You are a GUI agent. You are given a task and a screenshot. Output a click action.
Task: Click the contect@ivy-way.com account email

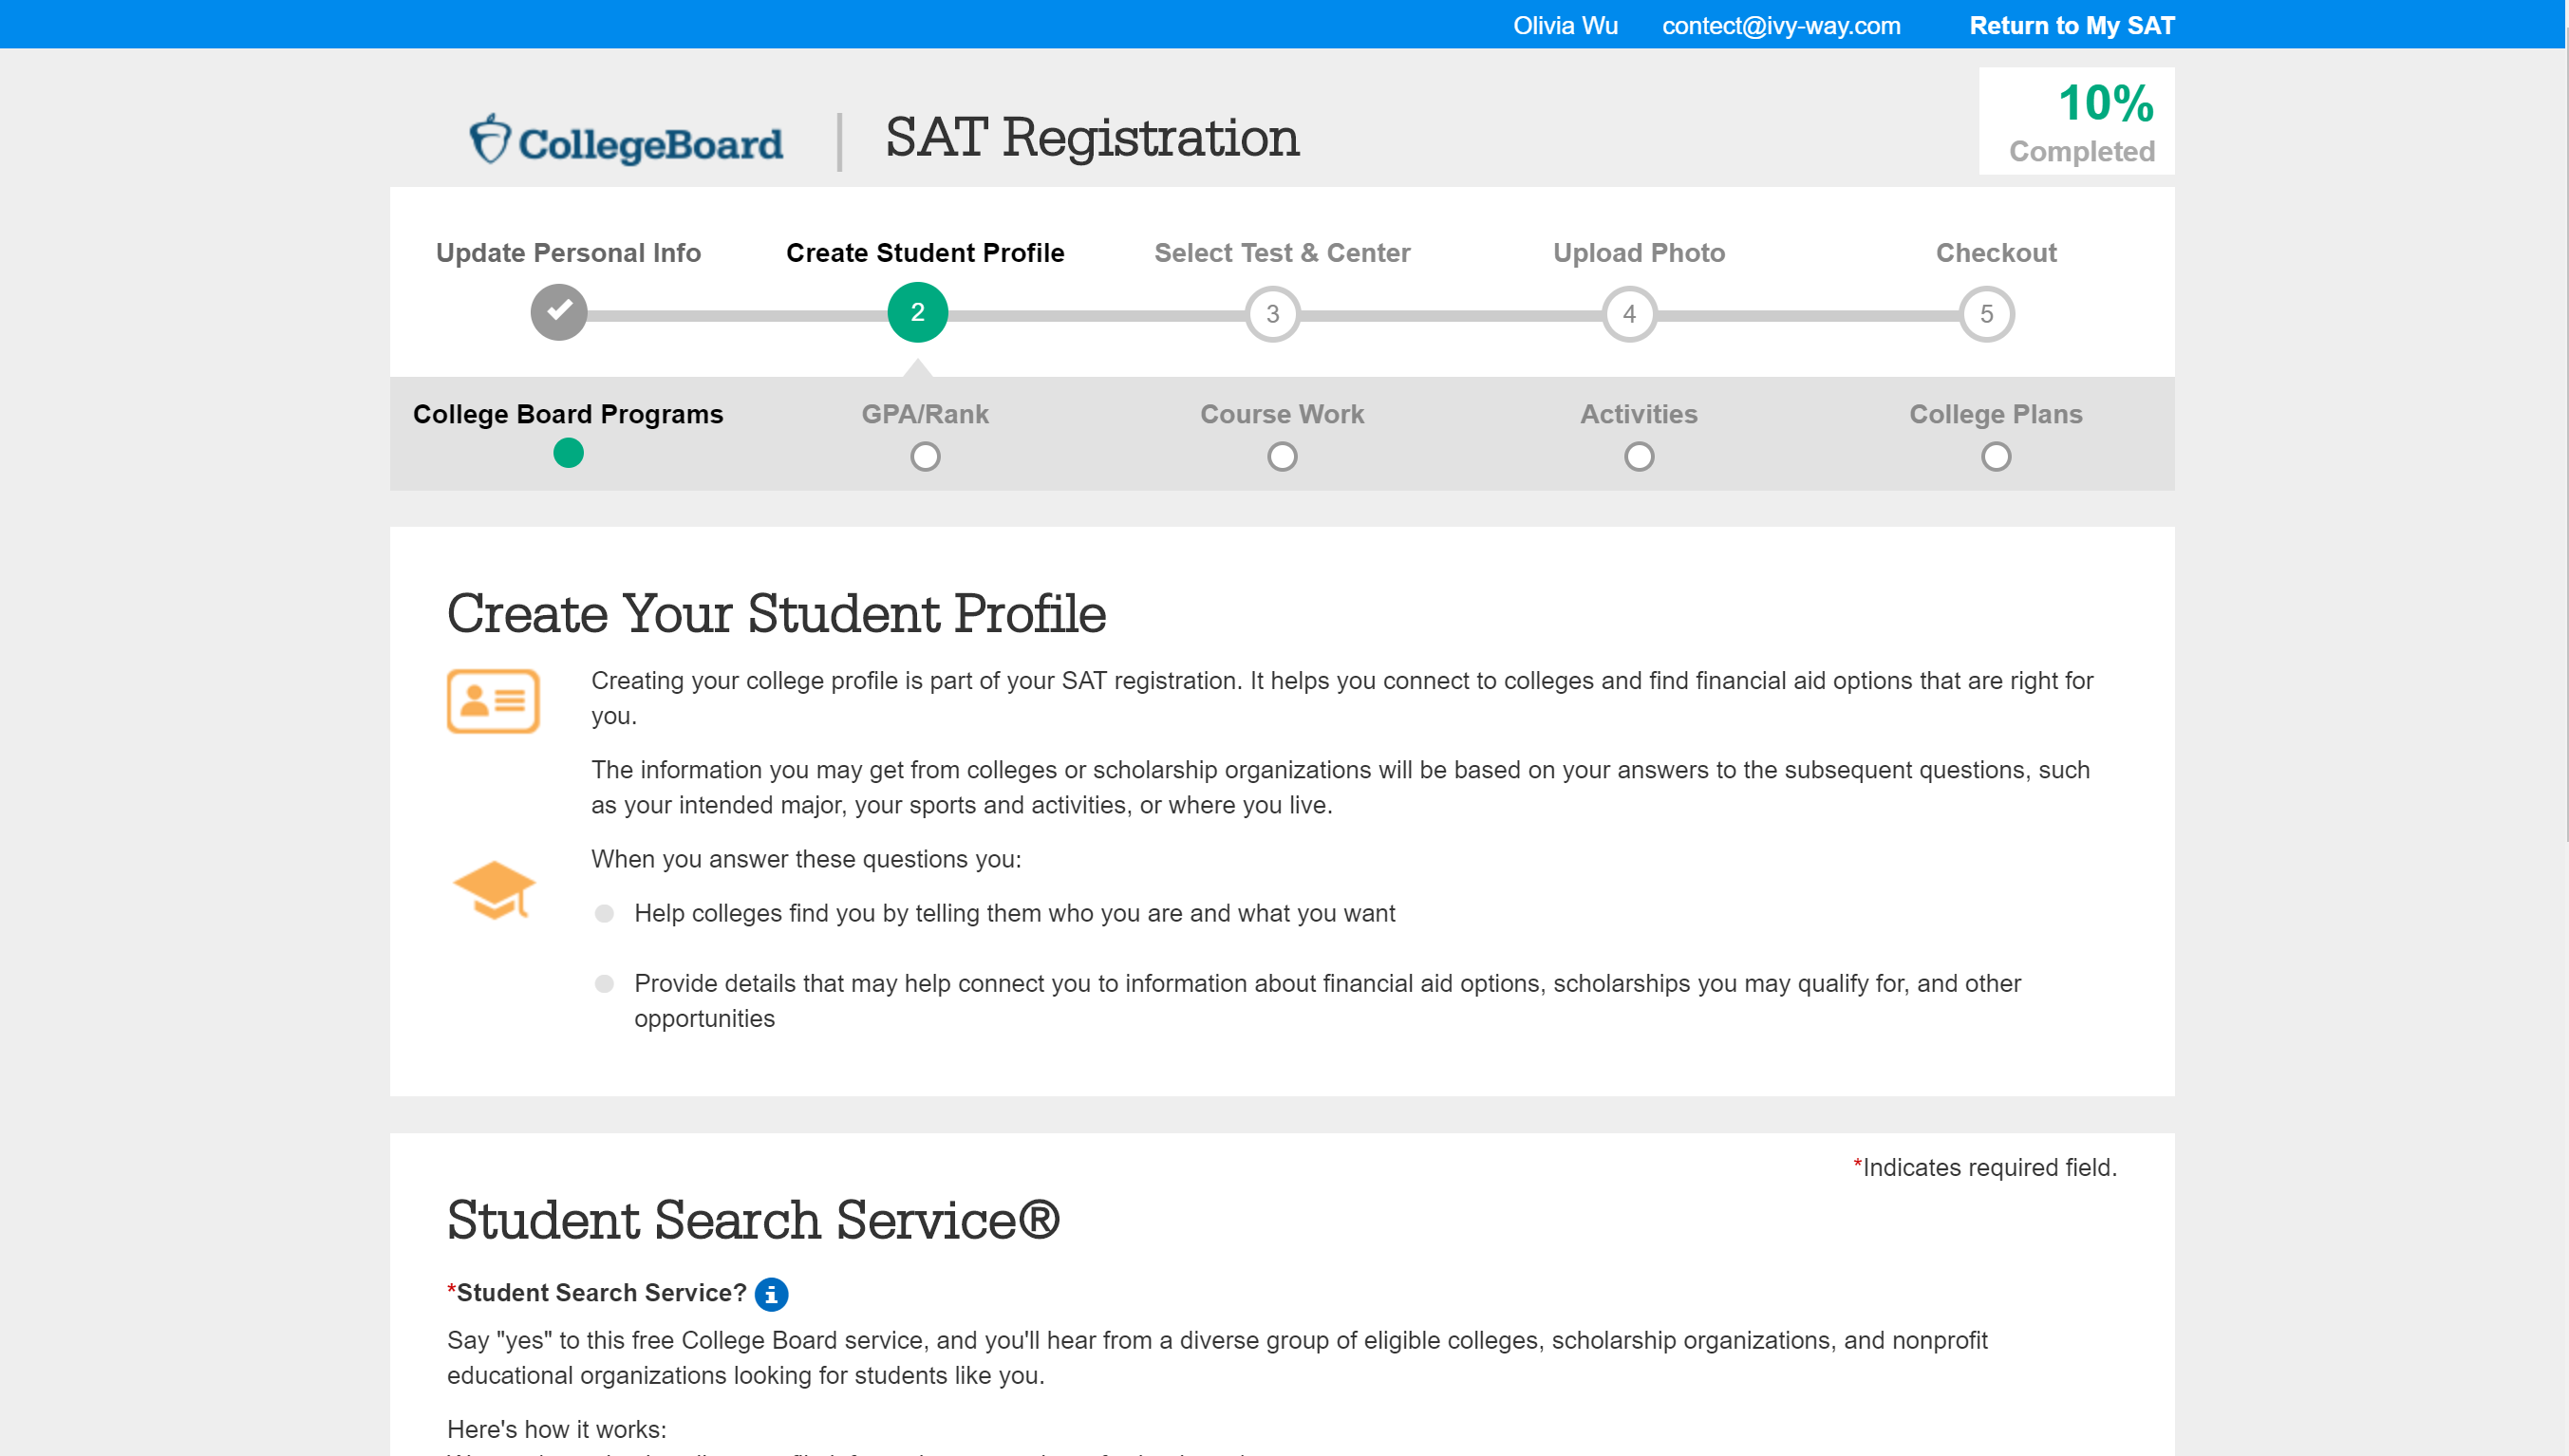click(x=1781, y=26)
